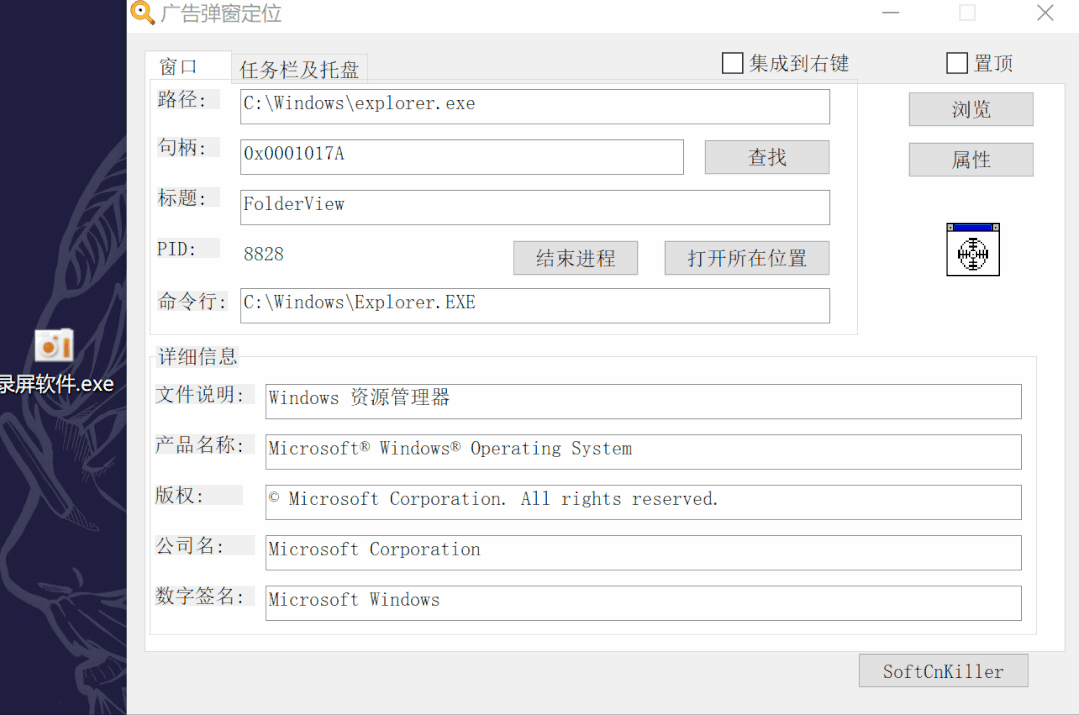
Task: Click the 标题: label
Action: (182, 198)
